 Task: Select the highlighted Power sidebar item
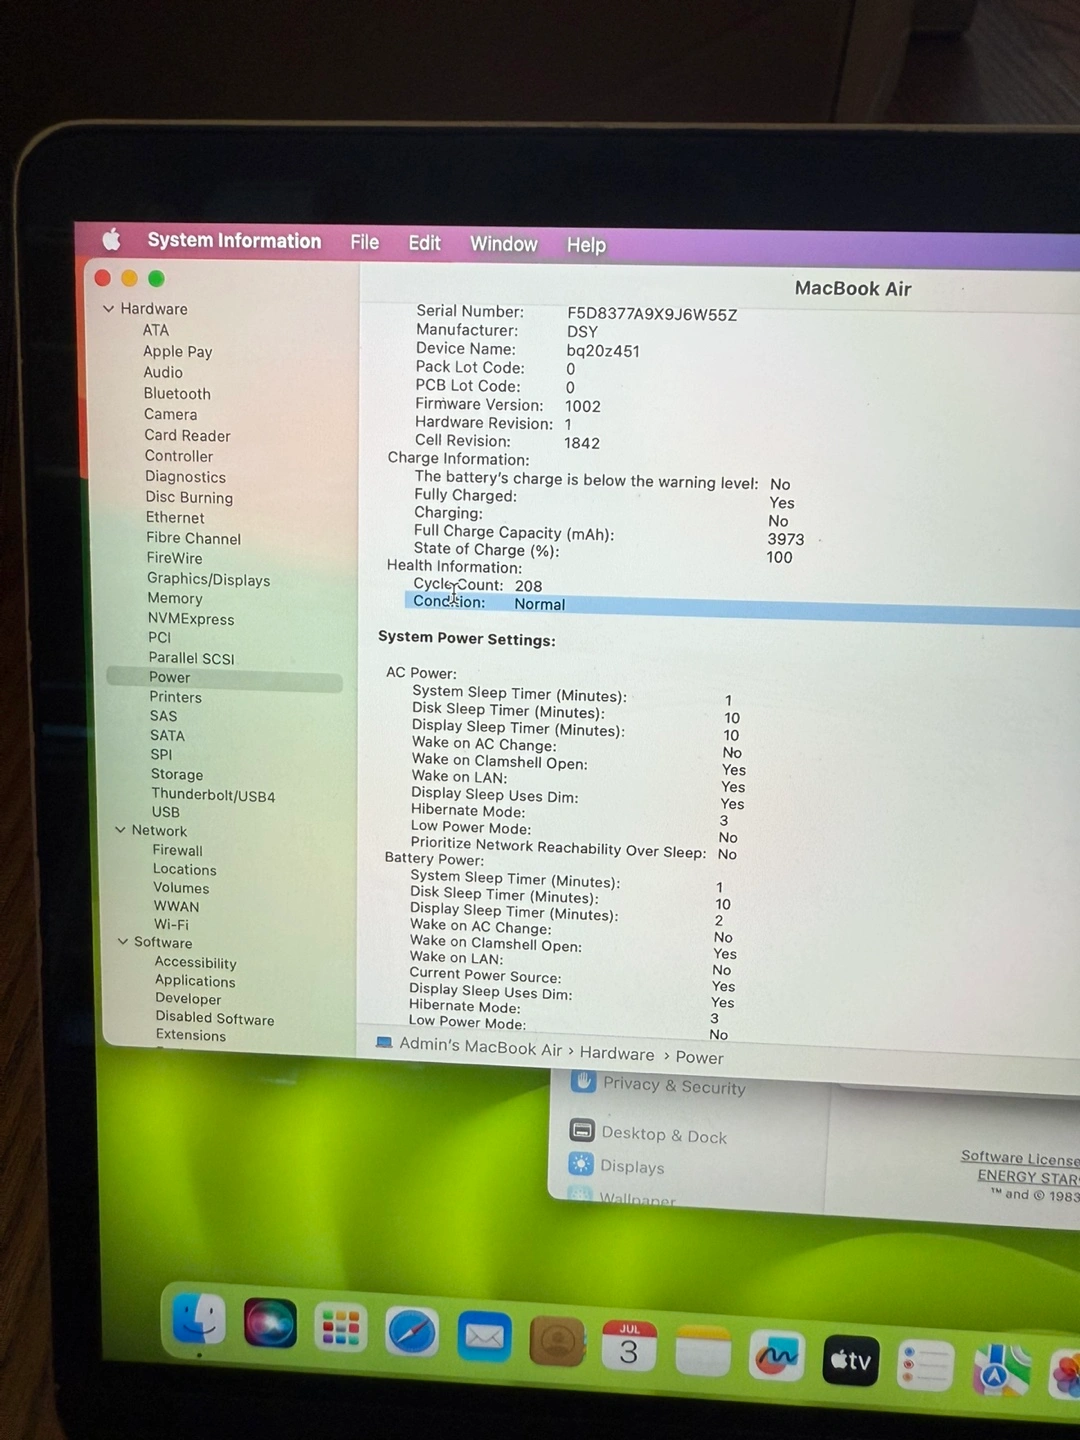pos(224,678)
